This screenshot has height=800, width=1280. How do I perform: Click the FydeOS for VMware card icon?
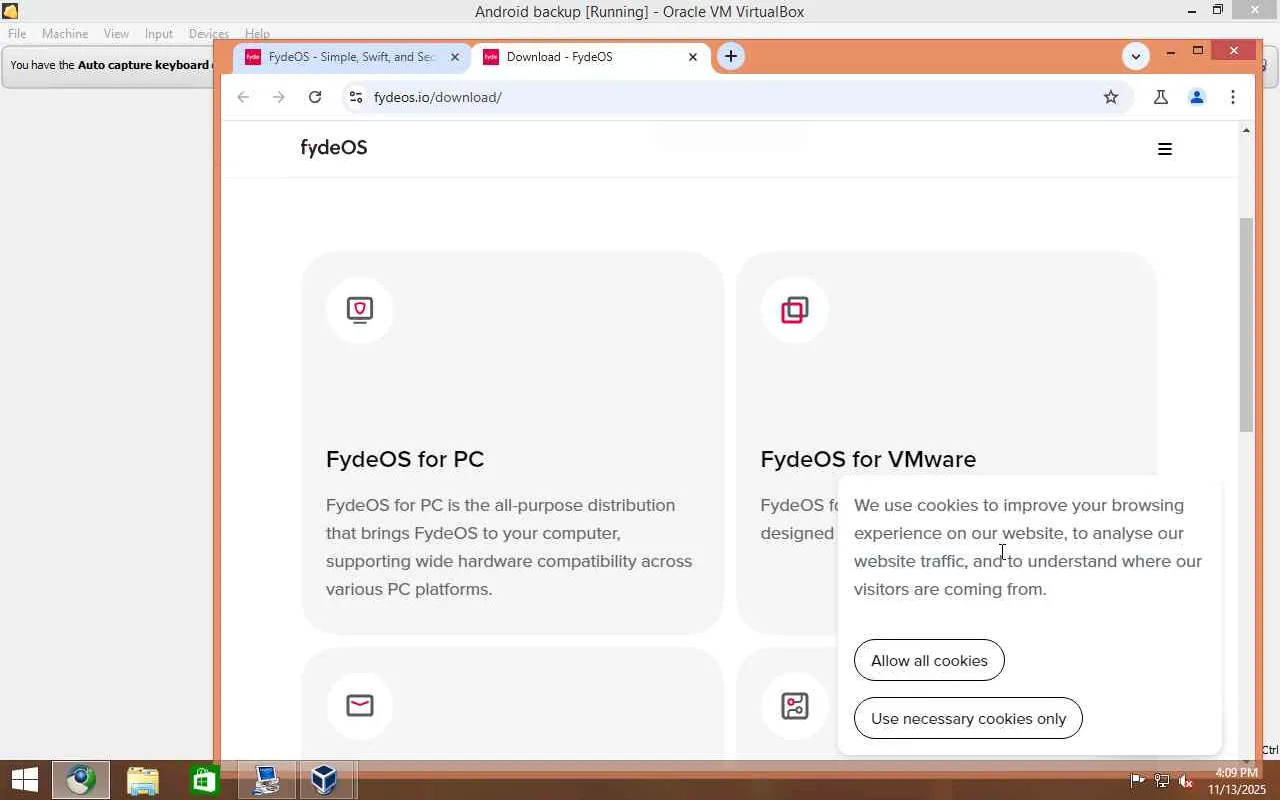(795, 310)
